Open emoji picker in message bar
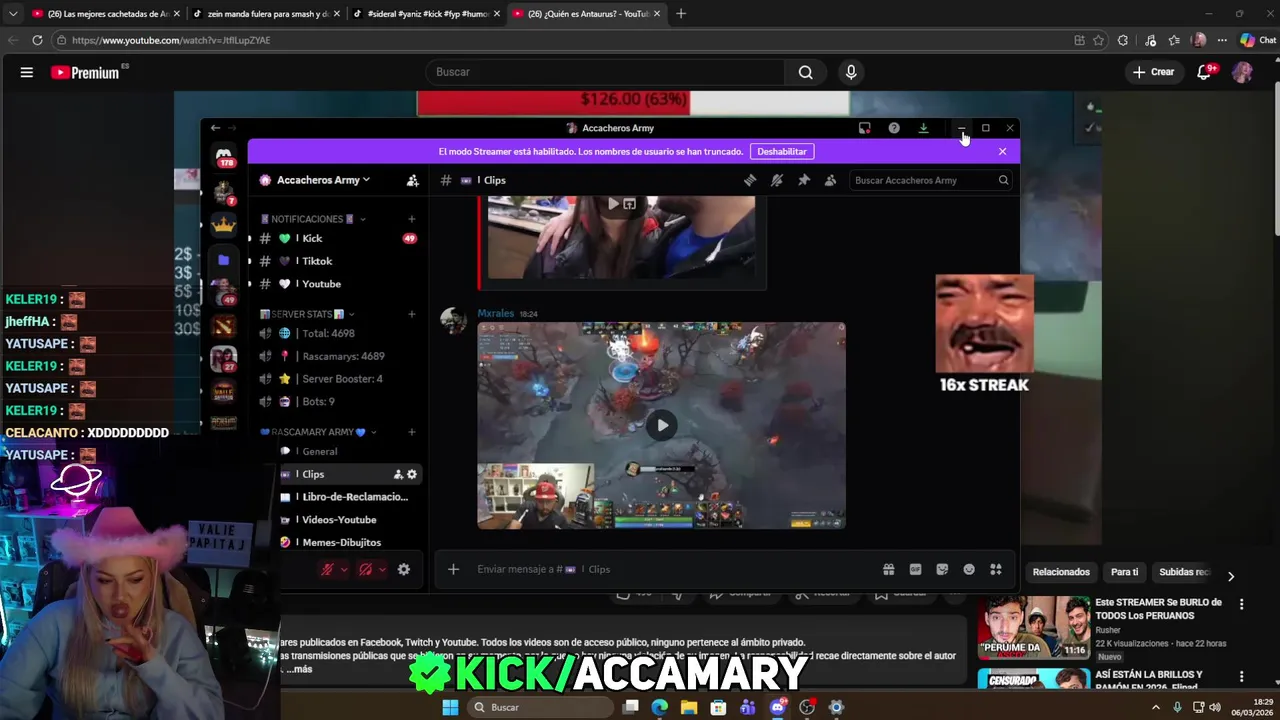The width and height of the screenshot is (1280, 720). click(x=969, y=569)
